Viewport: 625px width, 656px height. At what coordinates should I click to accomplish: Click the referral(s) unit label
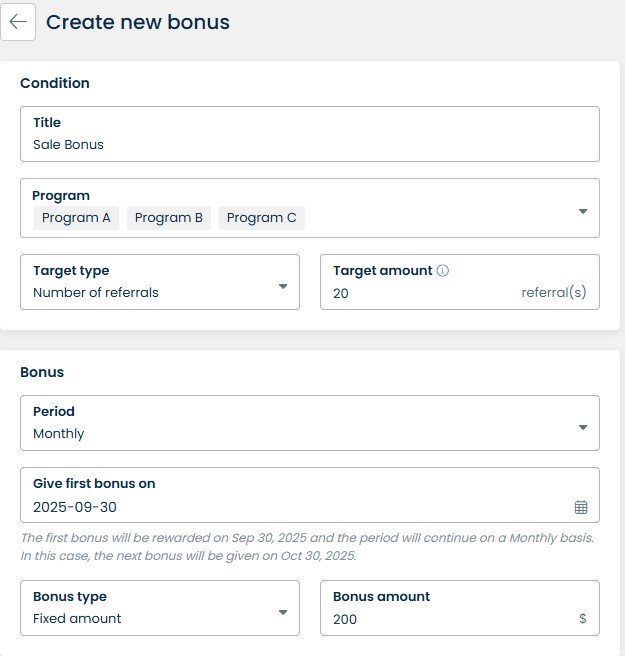point(553,293)
